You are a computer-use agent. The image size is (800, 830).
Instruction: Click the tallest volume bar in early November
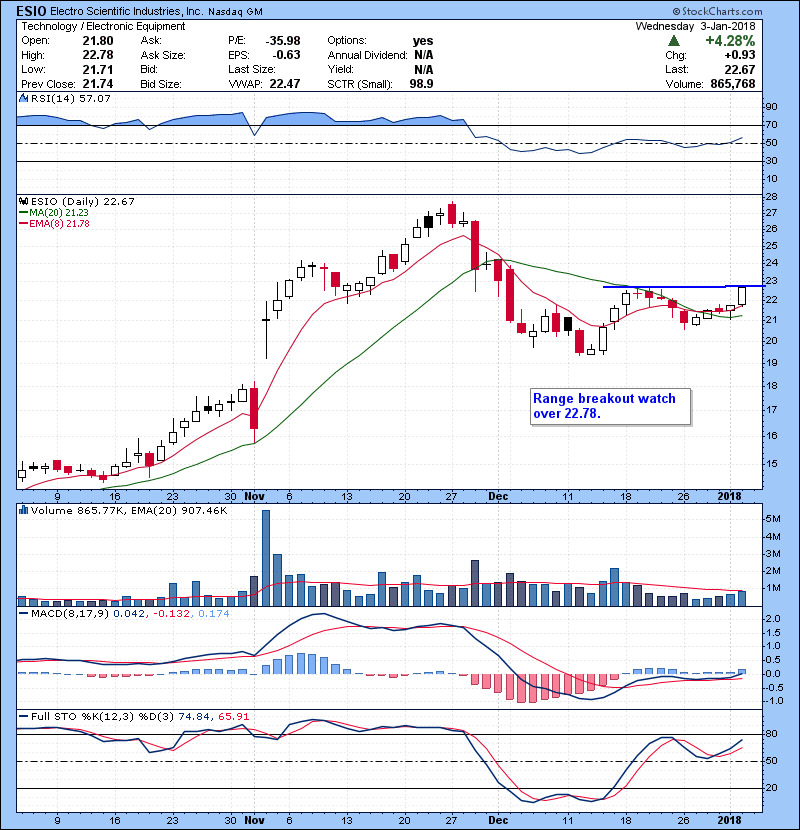[x=266, y=558]
